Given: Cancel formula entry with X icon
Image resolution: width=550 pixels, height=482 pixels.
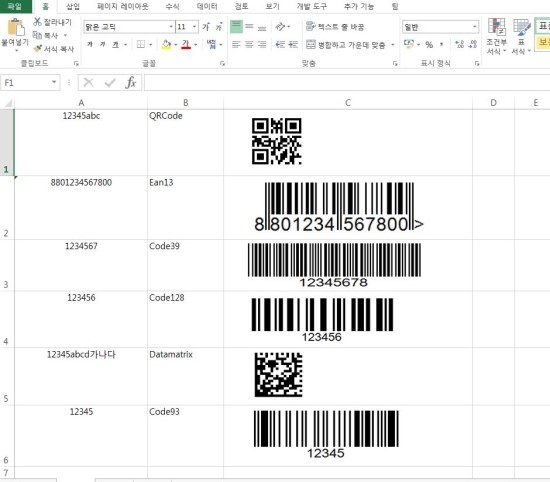Looking at the screenshot, I should point(89,82).
